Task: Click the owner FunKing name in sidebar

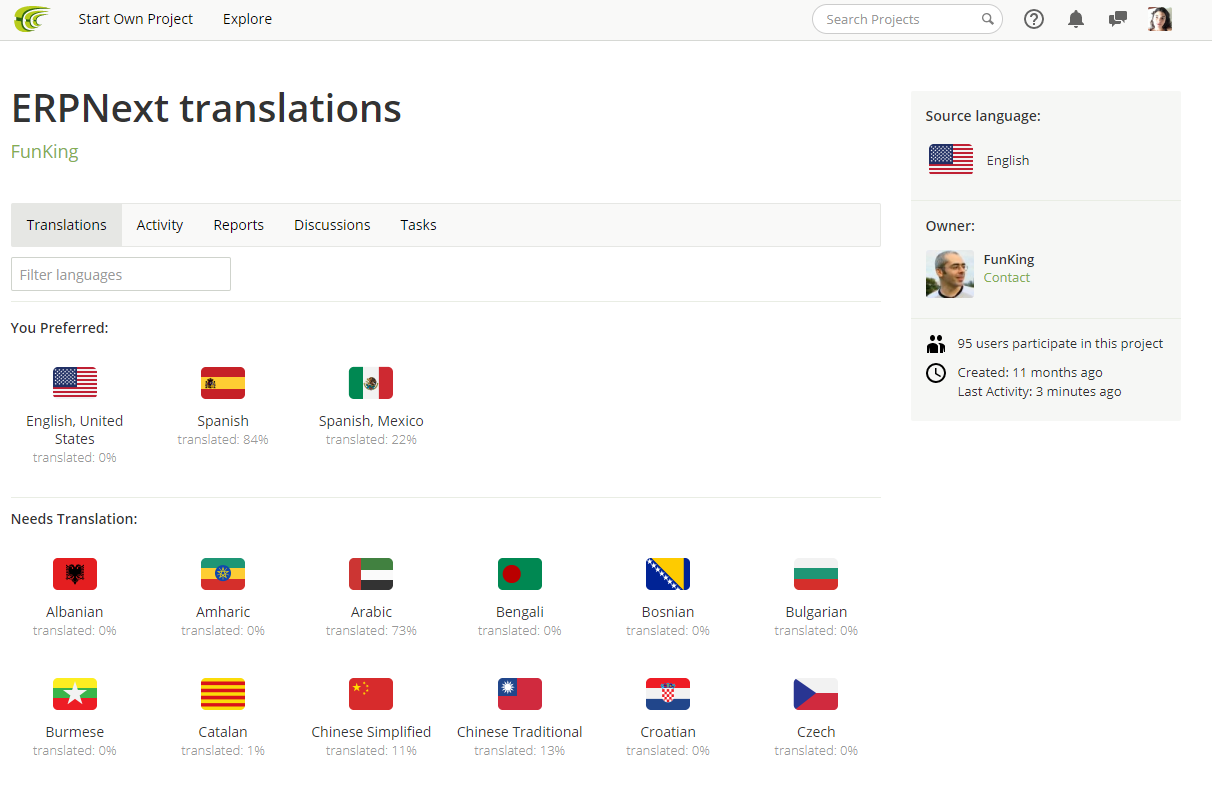Action: pyautogui.click(x=1009, y=260)
